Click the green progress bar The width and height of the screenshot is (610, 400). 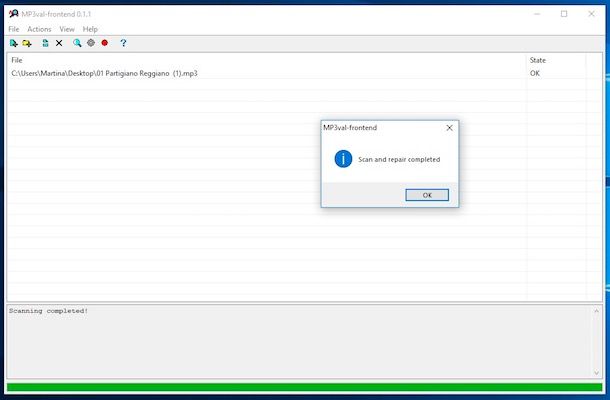[x=305, y=387]
